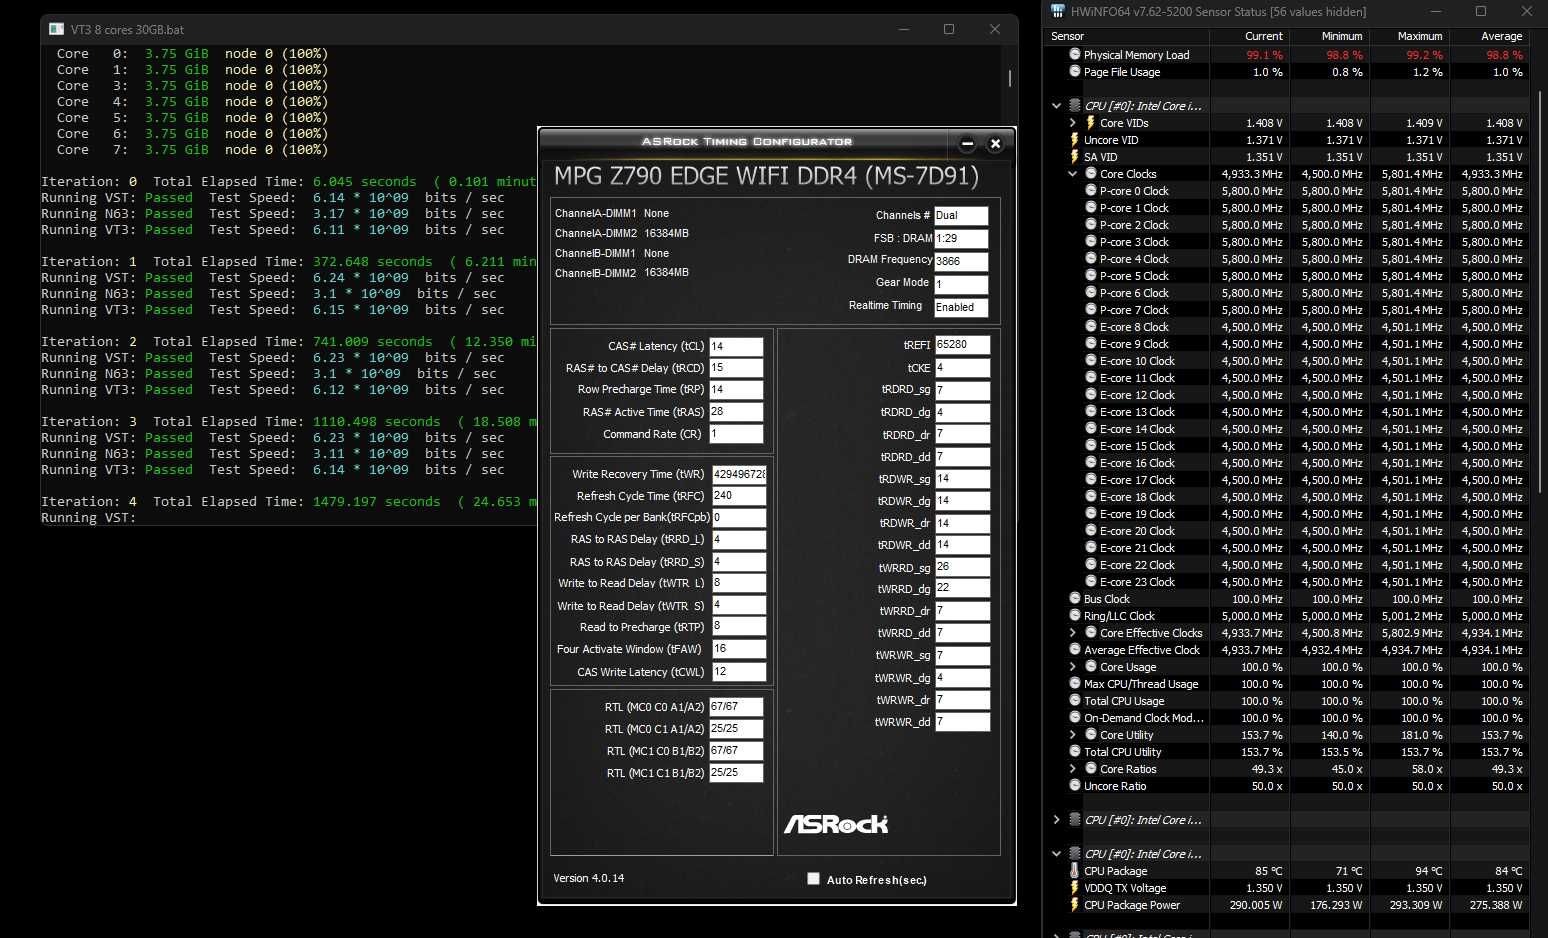Click the Uncore Ratio sensor icon
This screenshot has height=938, width=1548.
tap(1075, 785)
